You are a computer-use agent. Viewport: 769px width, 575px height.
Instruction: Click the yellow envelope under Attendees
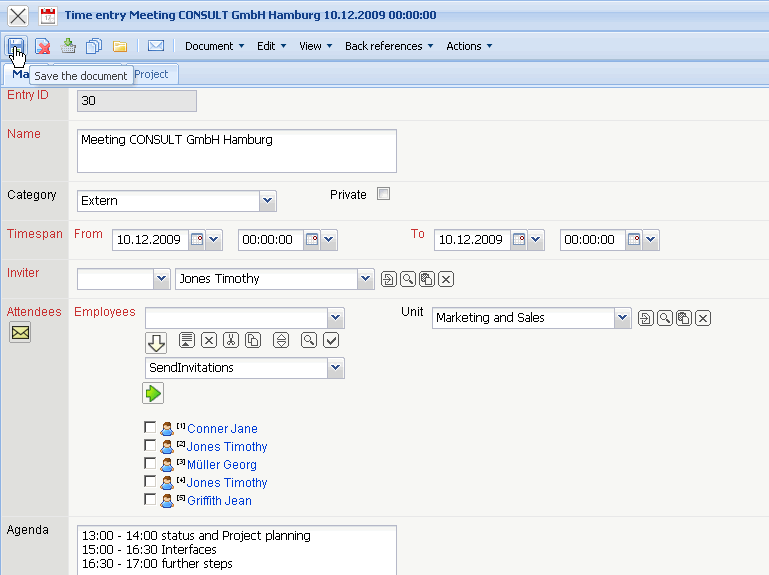click(x=20, y=333)
